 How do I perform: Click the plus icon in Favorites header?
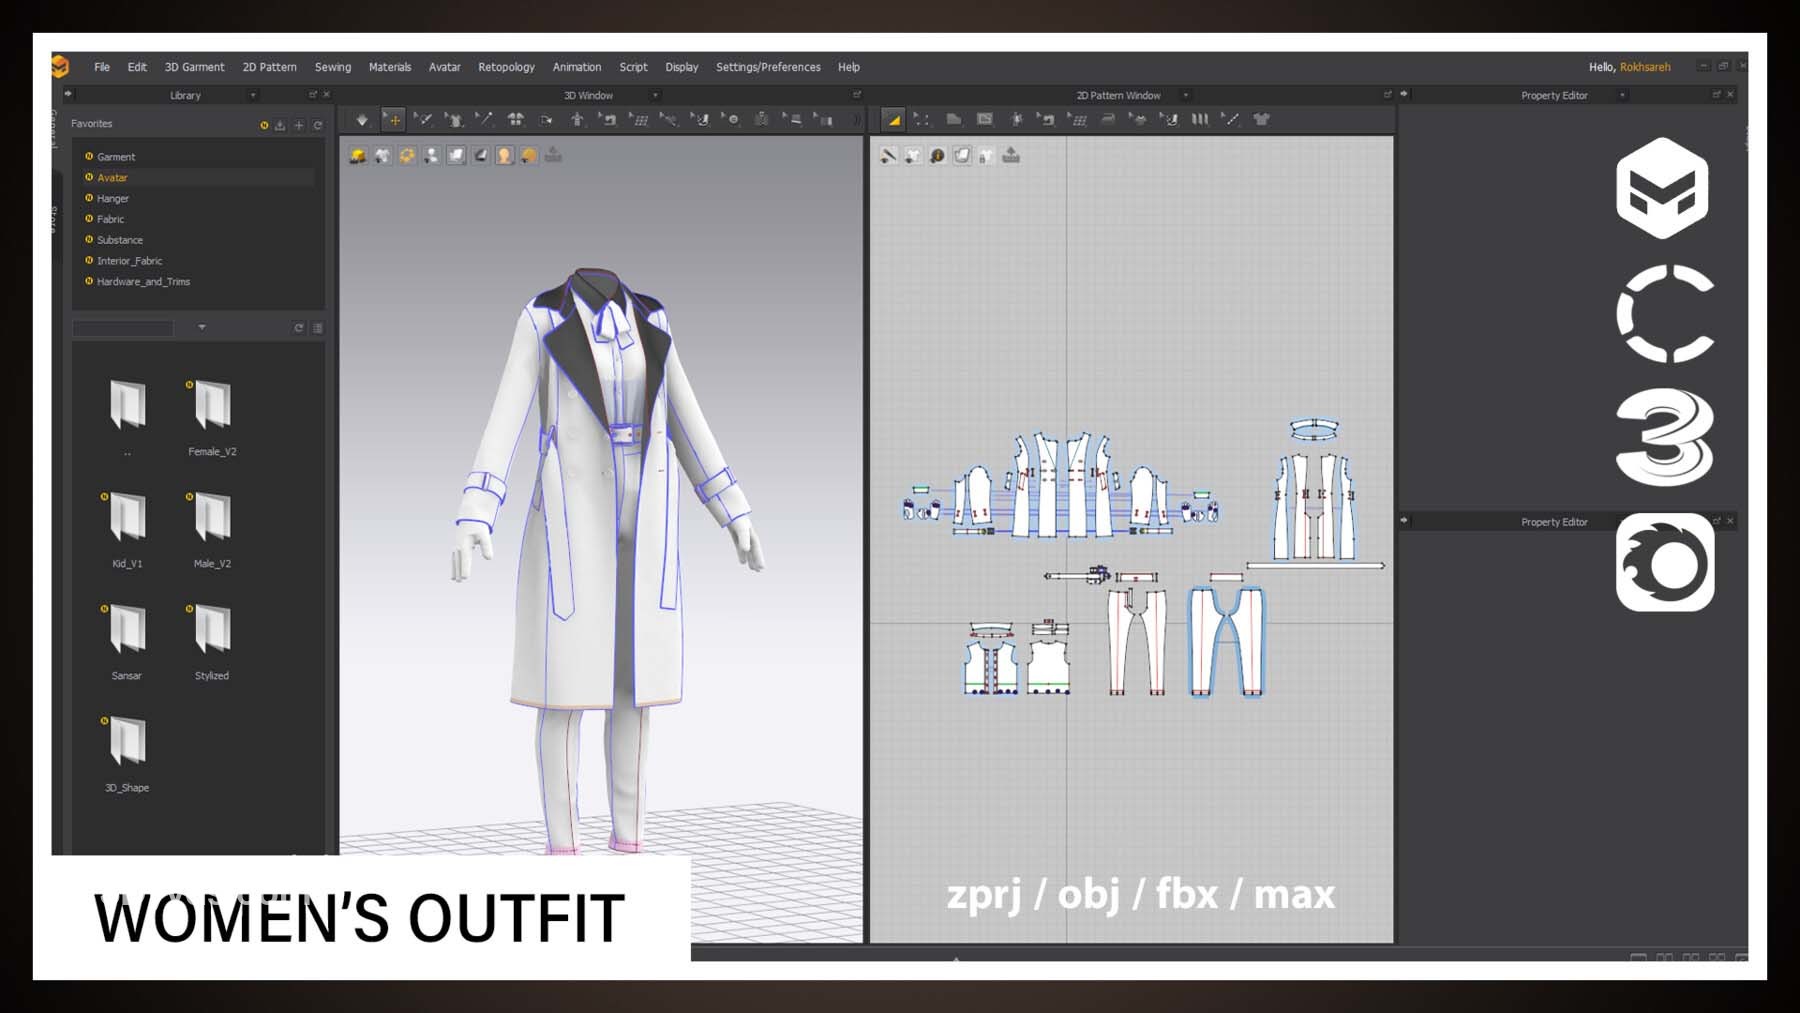pyautogui.click(x=299, y=125)
